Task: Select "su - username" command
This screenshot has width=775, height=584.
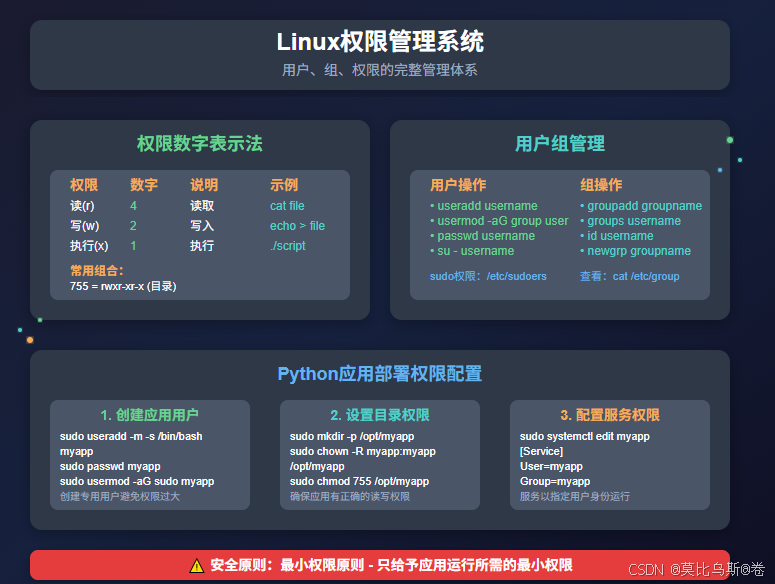Action: tap(472, 251)
